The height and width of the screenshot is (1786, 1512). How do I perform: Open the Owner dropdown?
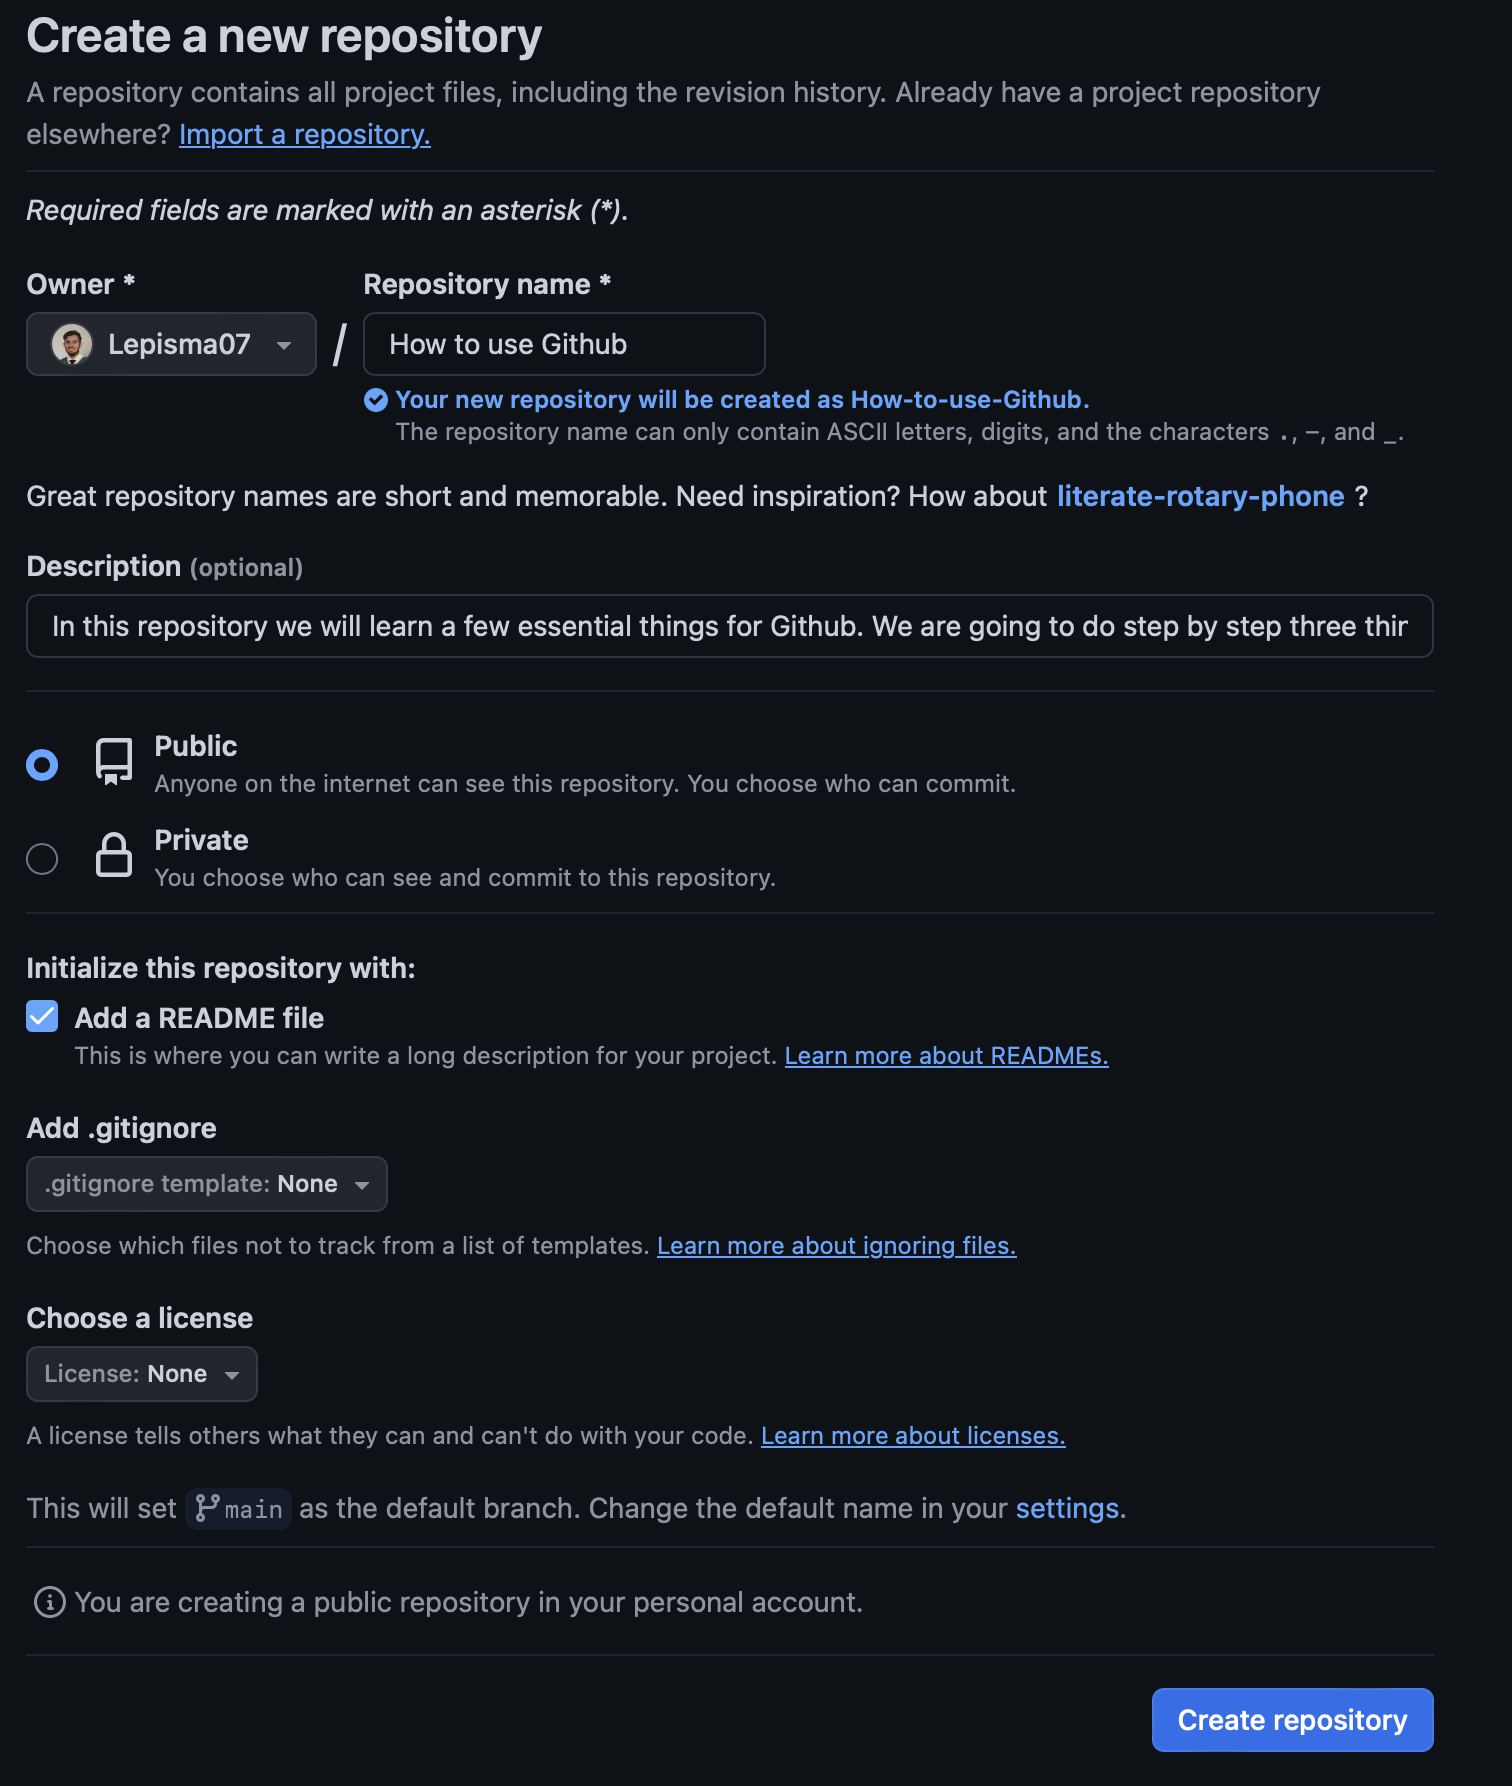pyautogui.click(x=171, y=344)
